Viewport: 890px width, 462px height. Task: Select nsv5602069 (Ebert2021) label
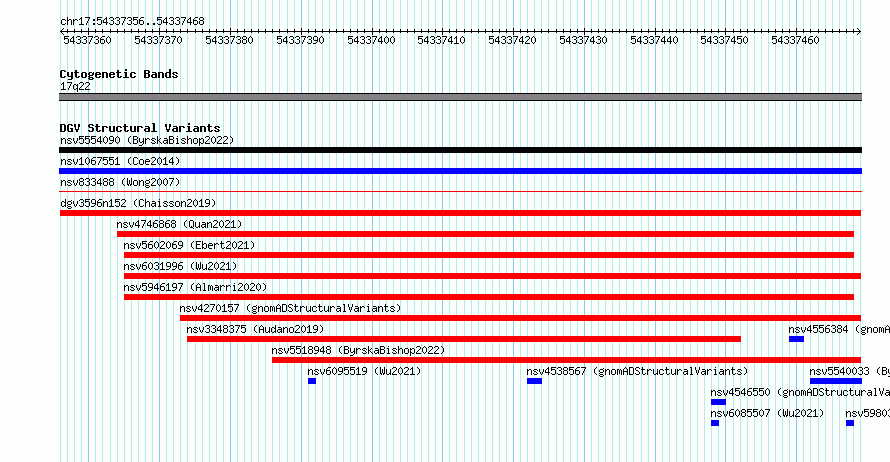pos(190,245)
